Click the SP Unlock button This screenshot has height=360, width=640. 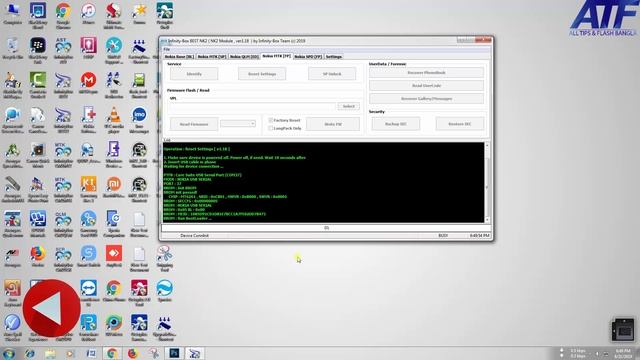click(332, 74)
